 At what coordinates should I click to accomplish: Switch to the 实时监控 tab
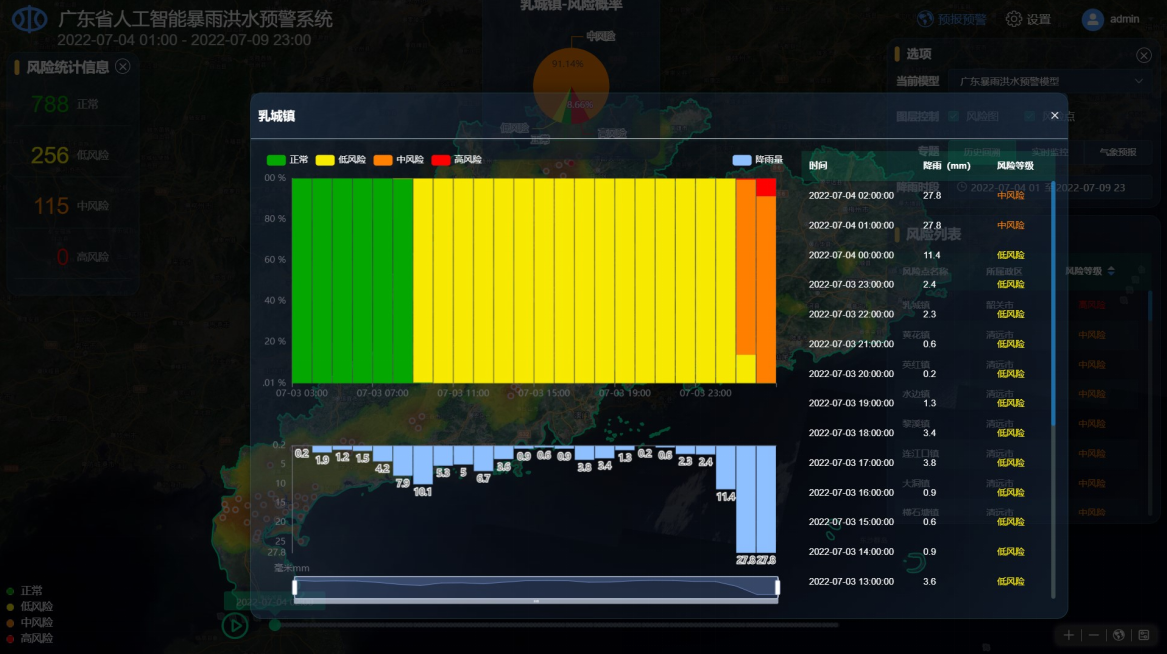[1050, 151]
